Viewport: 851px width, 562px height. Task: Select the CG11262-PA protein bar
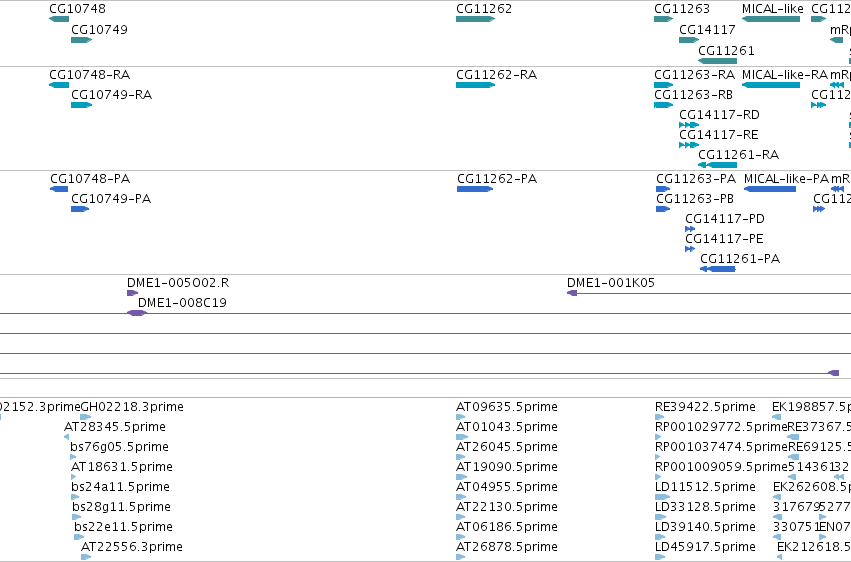pyautogui.click(x=475, y=189)
